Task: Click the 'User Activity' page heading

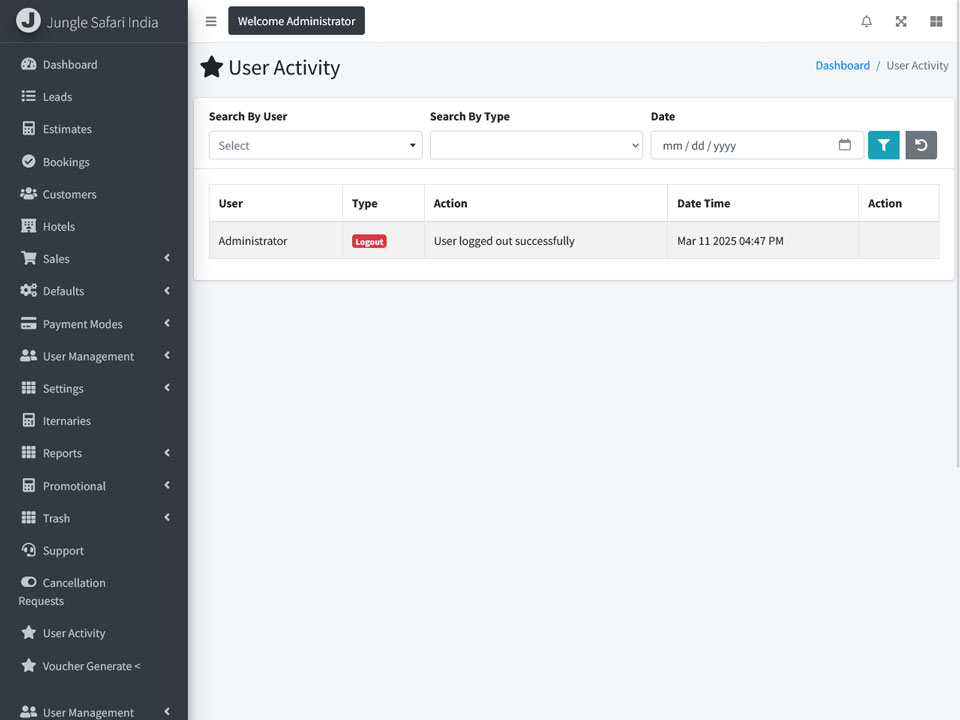Action: point(284,67)
